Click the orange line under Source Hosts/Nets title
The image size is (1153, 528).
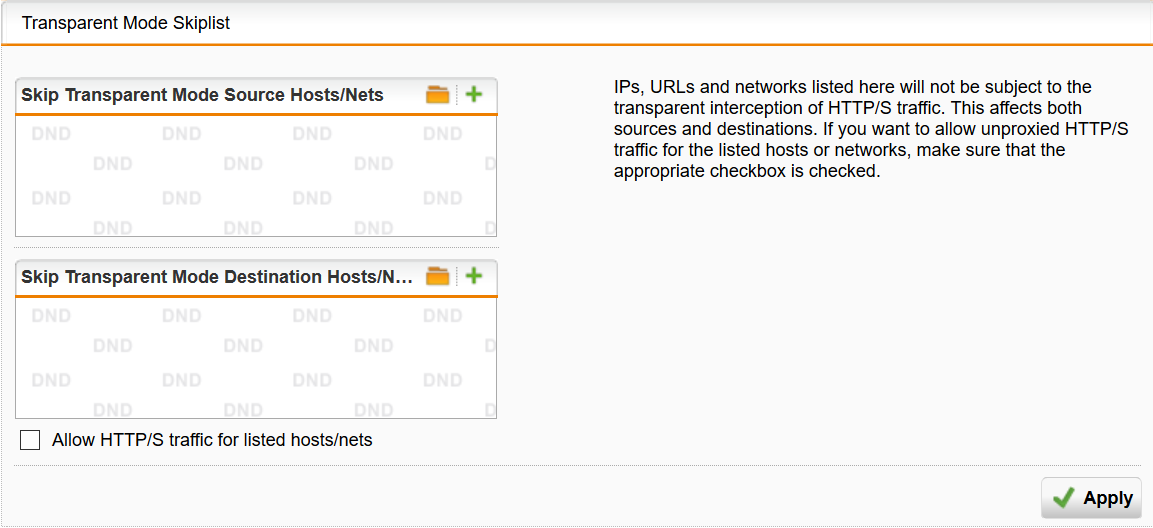click(x=256, y=114)
